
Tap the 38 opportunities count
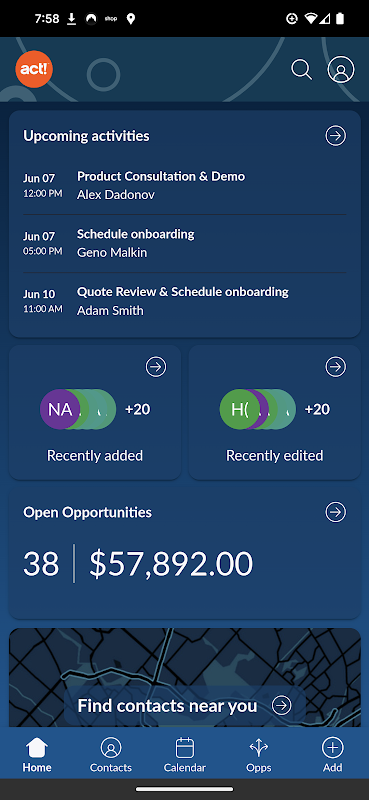pos(41,564)
